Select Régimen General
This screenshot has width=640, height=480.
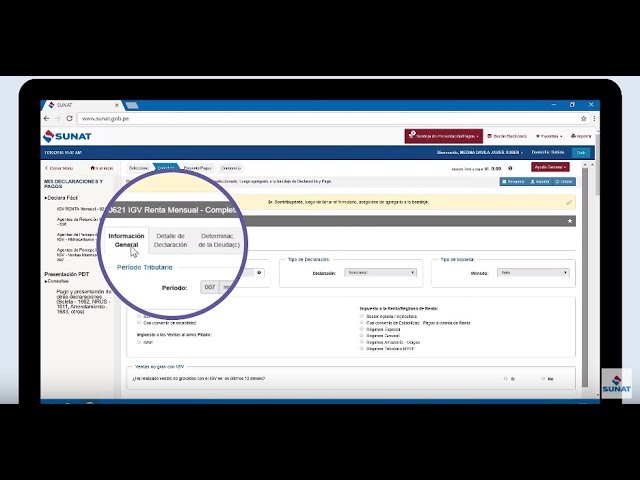[362, 336]
